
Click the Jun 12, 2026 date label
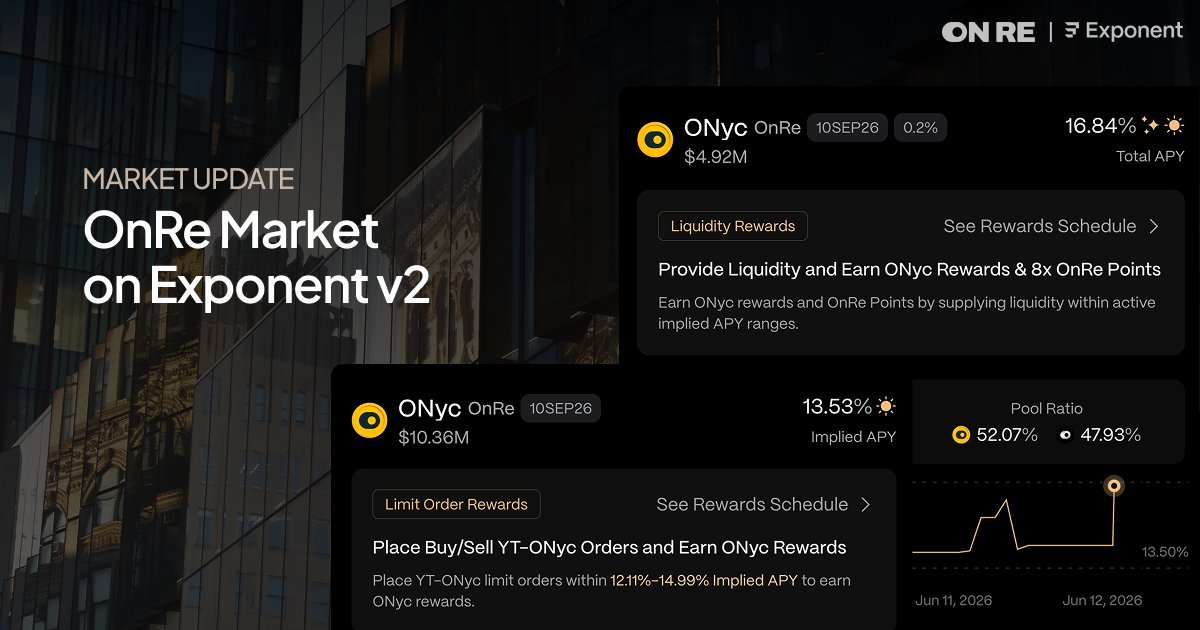coord(1102,600)
